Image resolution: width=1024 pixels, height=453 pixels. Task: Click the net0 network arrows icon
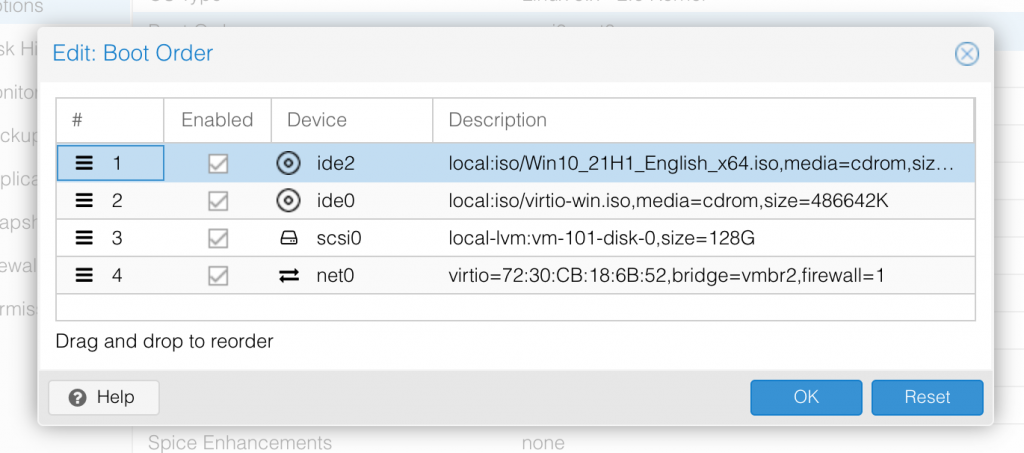coord(288,275)
